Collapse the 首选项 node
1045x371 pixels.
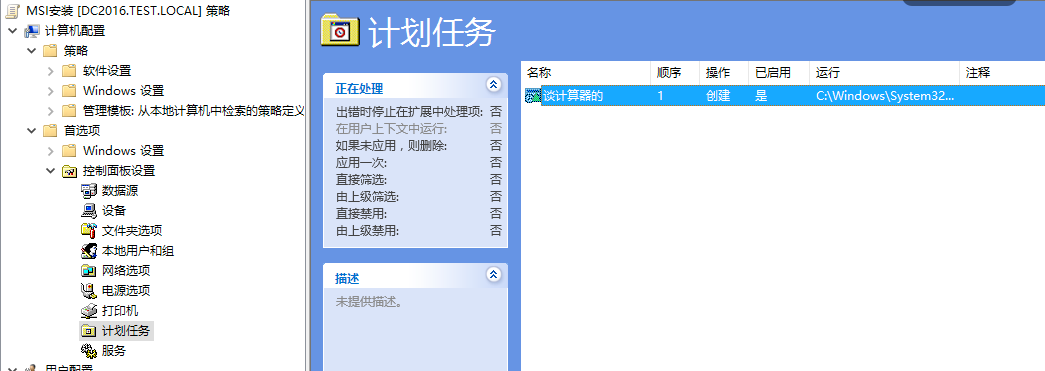[x=31, y=131]
